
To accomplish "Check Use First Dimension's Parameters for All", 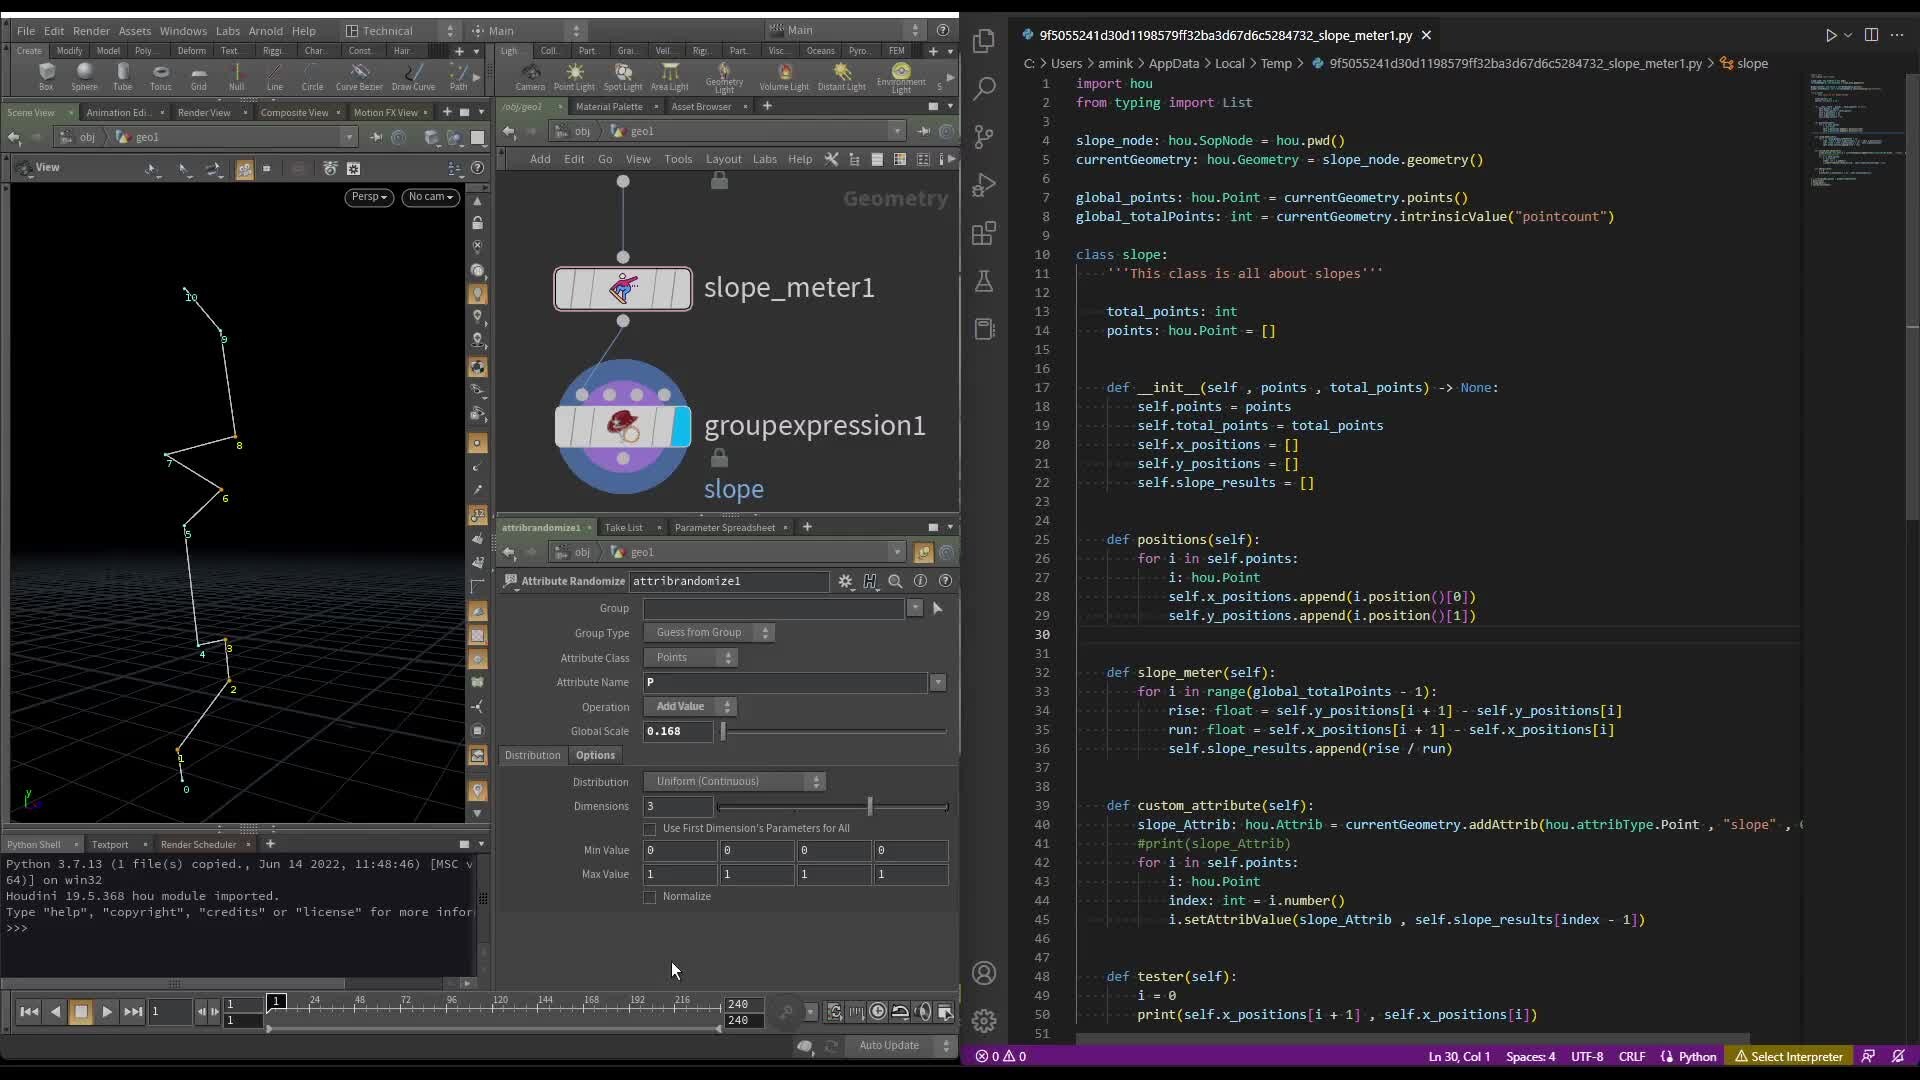I will 650,829.
